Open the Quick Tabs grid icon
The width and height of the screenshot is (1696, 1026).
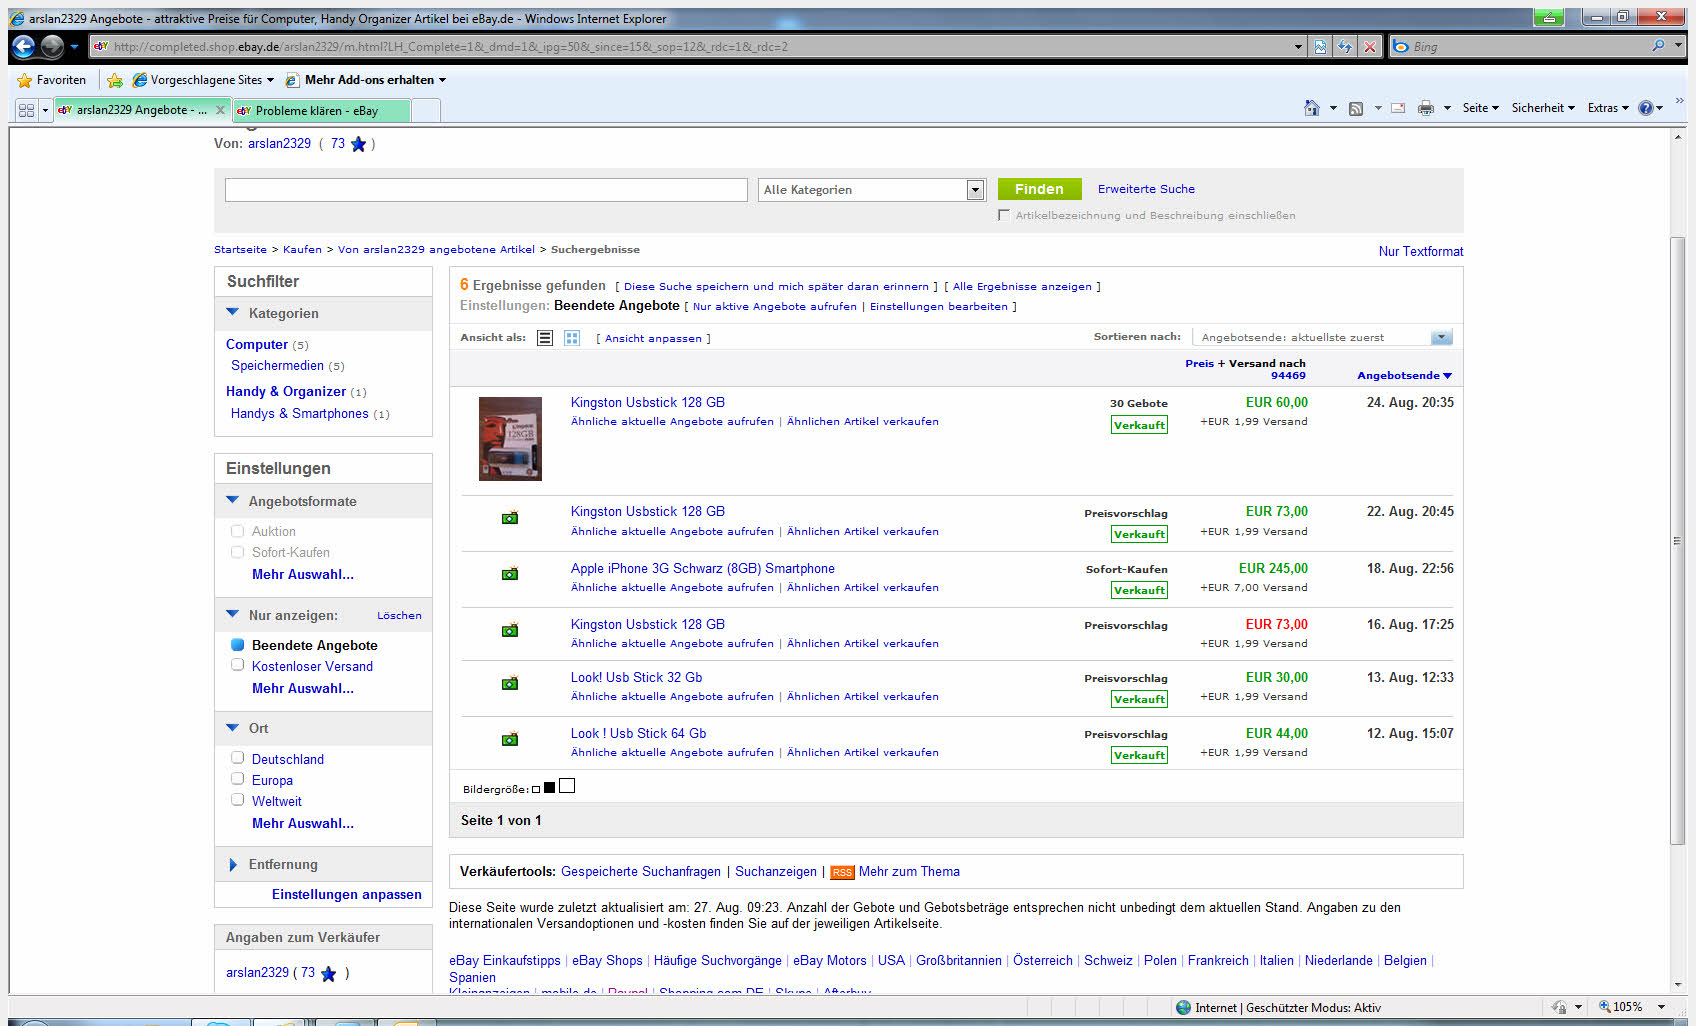[26, 110]
